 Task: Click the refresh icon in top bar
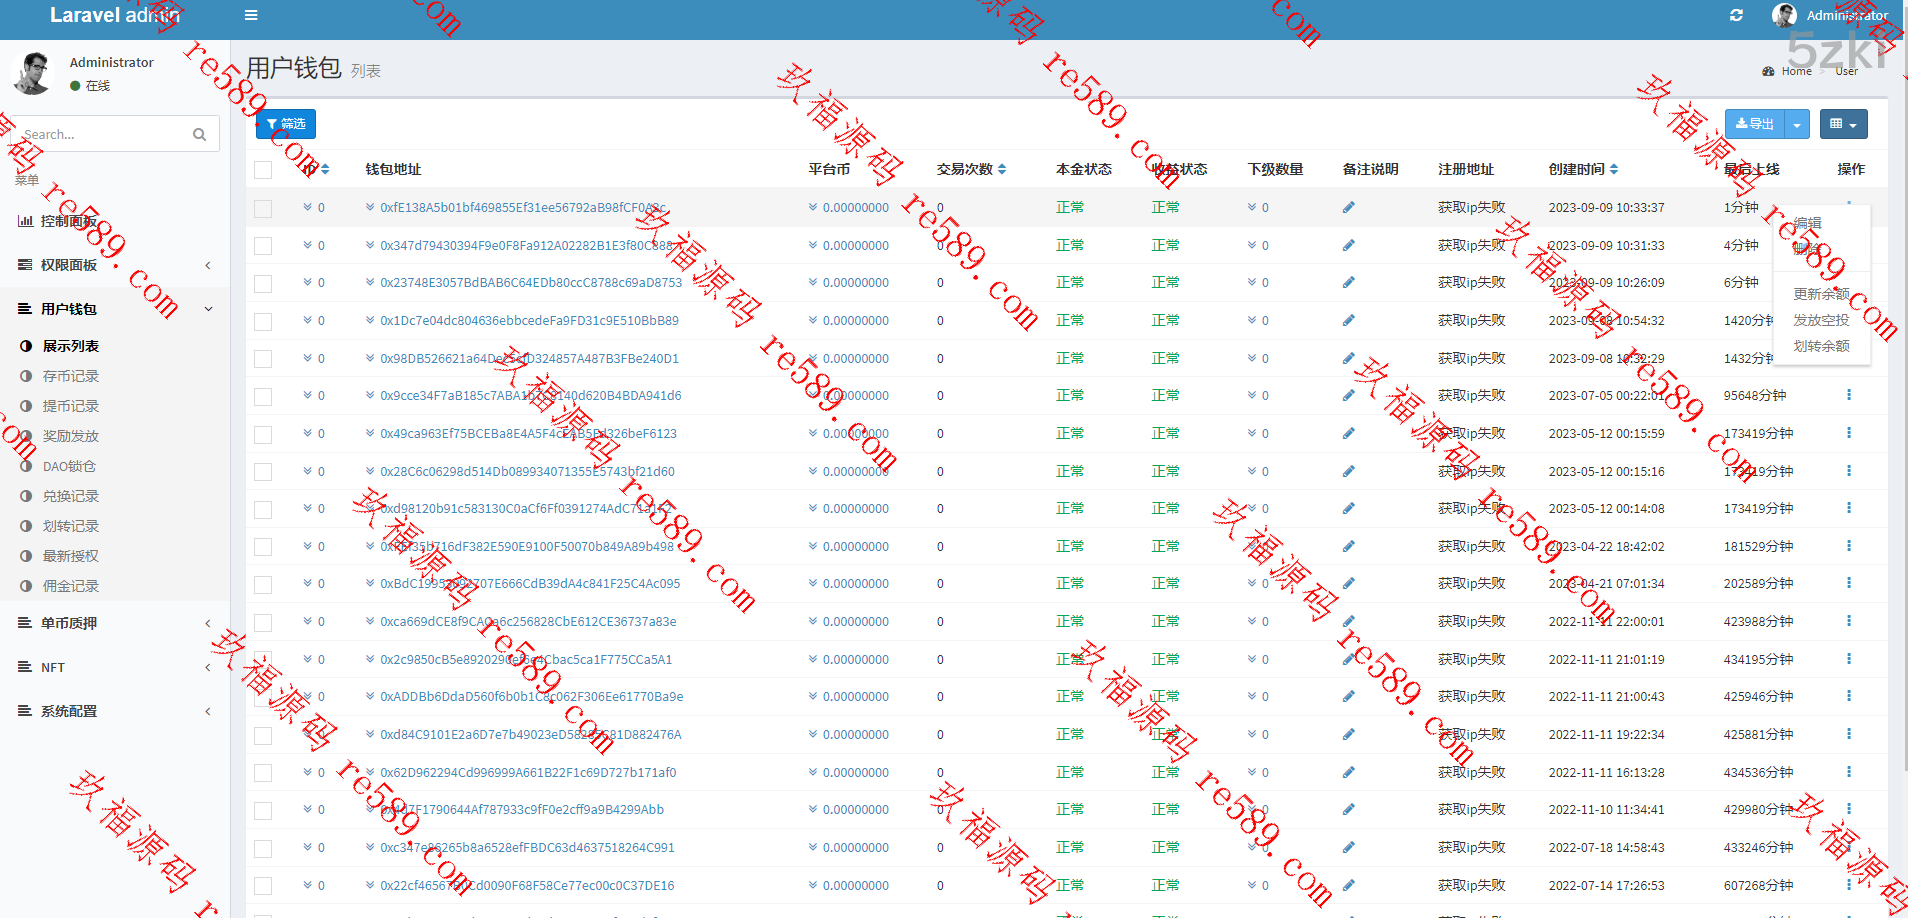pos(1736,15)
